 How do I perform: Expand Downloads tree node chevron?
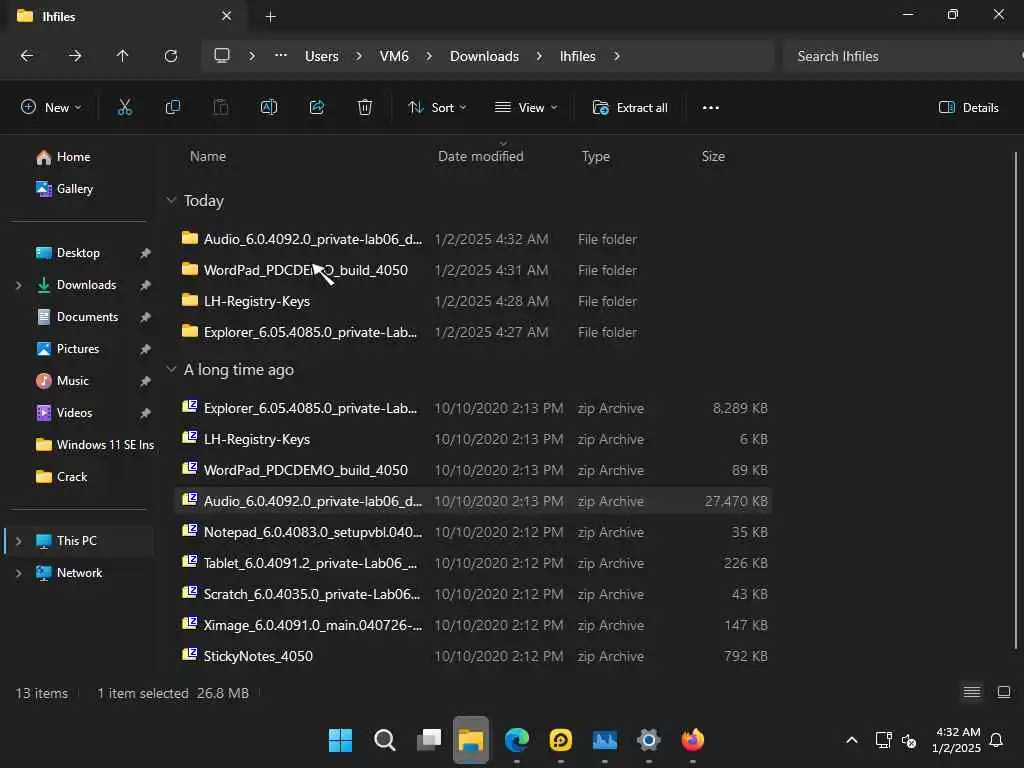(18, 285)
